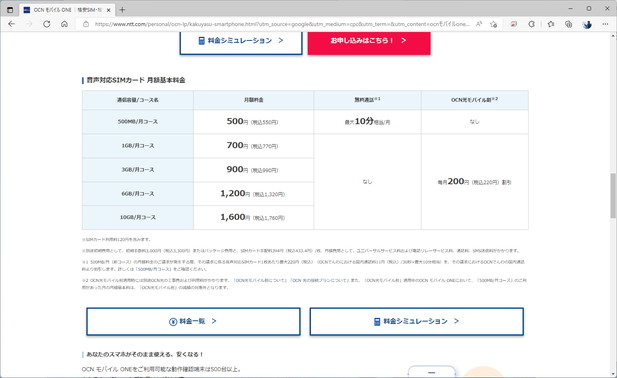
Task: Click the 毎月200円 割引 cell
Action: point(475,182)
